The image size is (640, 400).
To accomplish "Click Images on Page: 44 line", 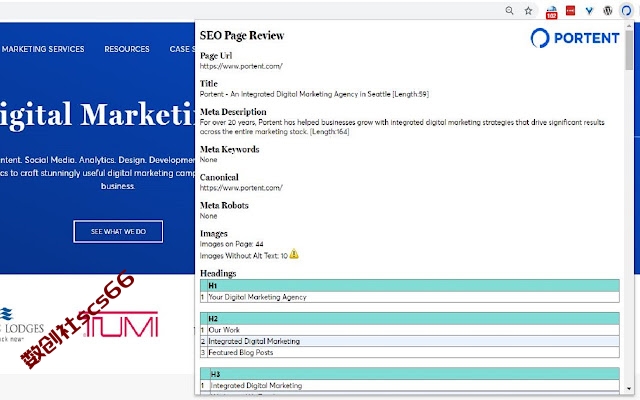I will [231, 244].
